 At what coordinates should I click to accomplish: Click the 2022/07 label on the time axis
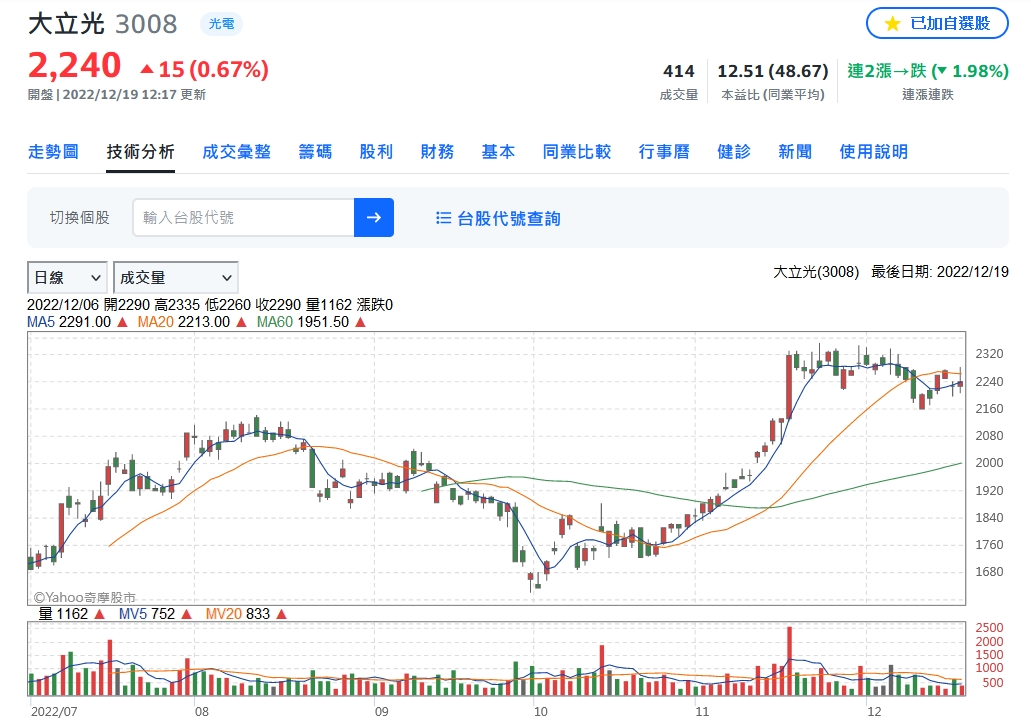pos(54,712)
